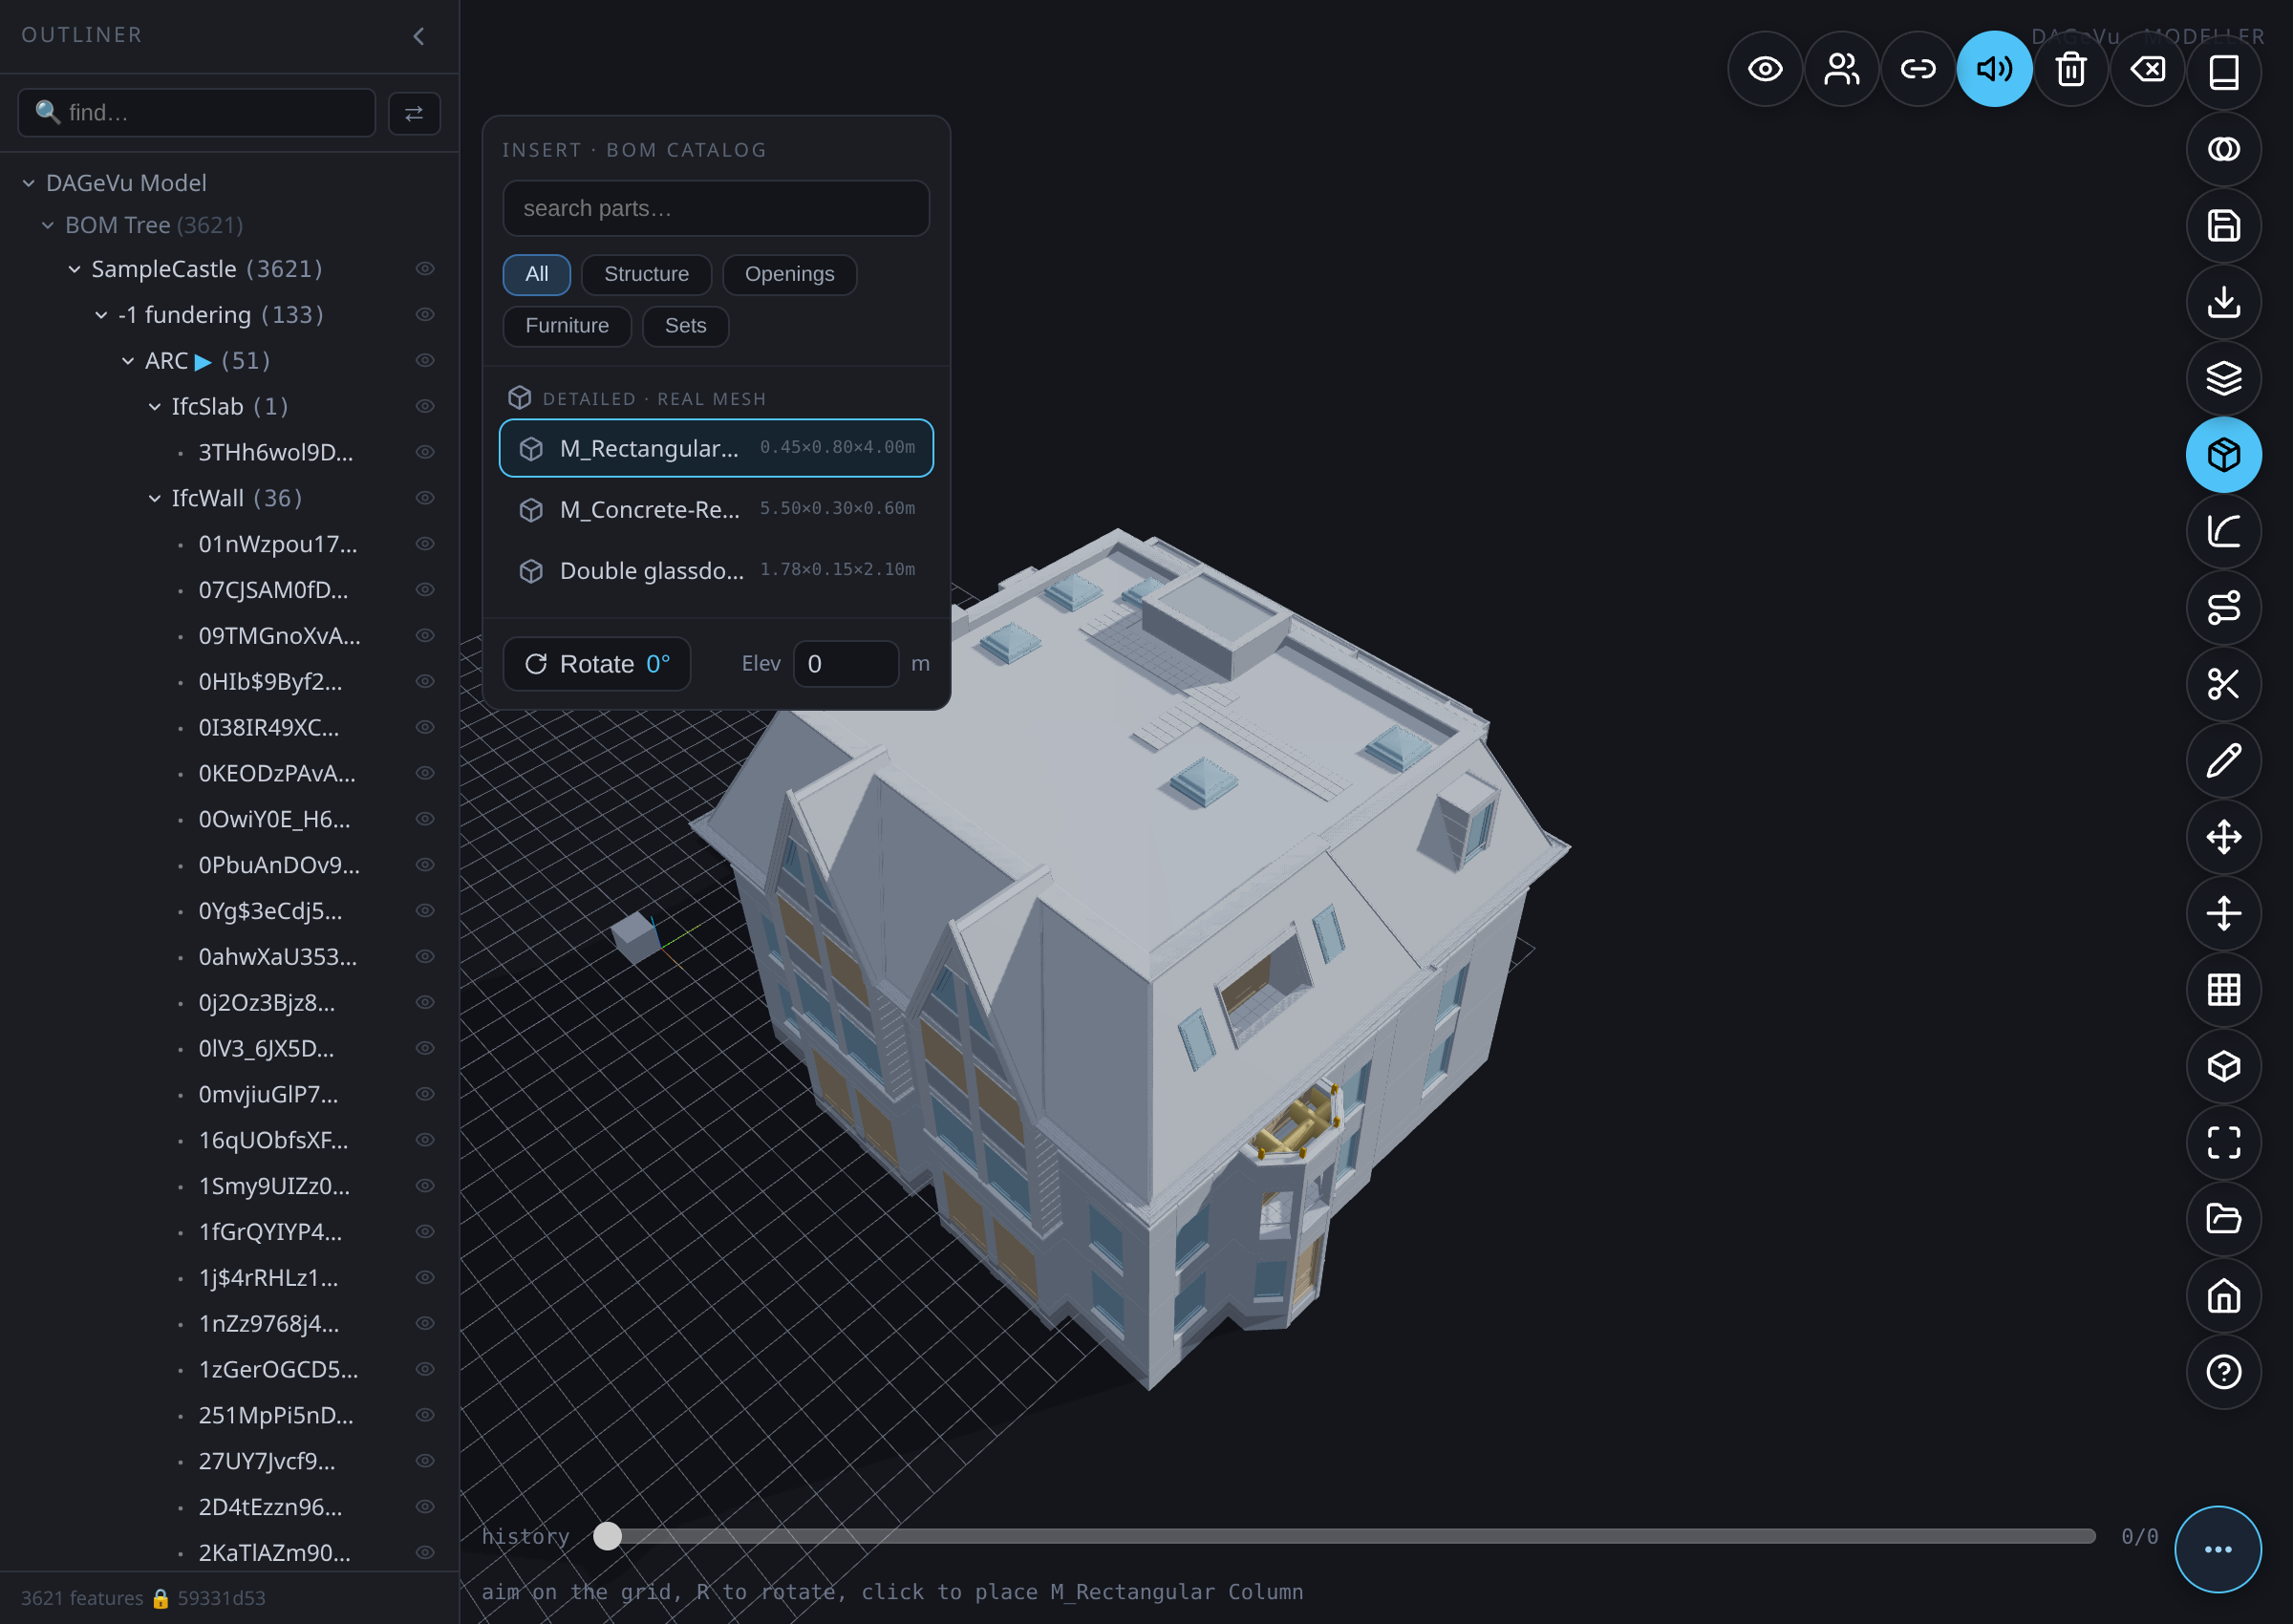Viewport: 2293px width, 1624px height.
Task: Click the history slider handle
Action: pyautogui.click(x=607, y=1536)
